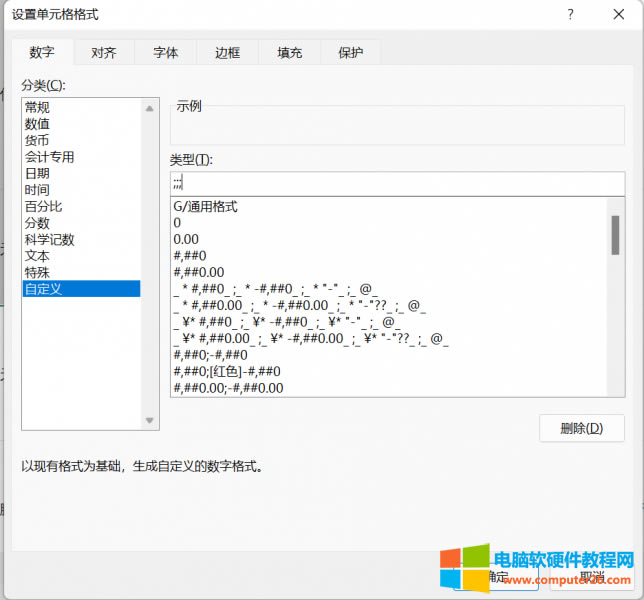Go to the 边框 tab
Screen dimensions: 644x600
pyautogui.click(x=227, y=52)
